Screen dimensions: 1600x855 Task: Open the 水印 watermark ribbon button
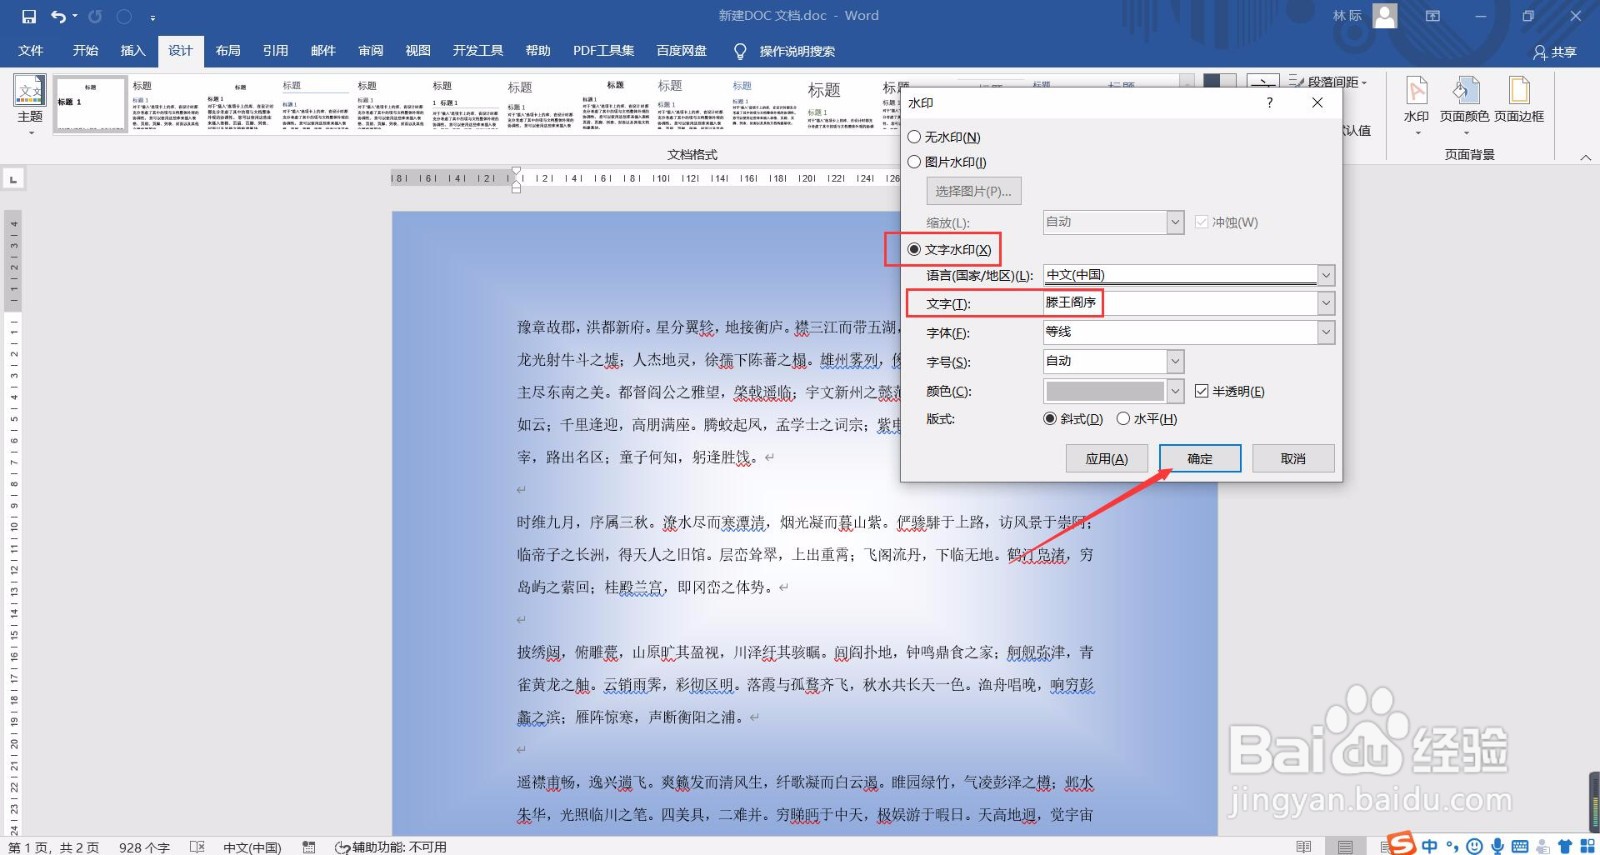1417,104
